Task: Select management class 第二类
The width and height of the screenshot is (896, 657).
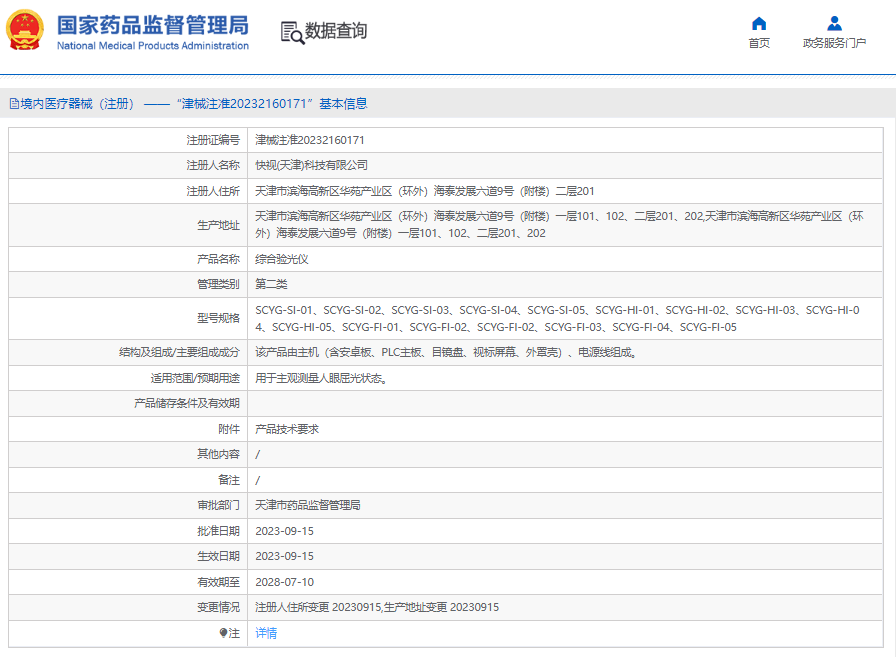Action: [271, 284]
